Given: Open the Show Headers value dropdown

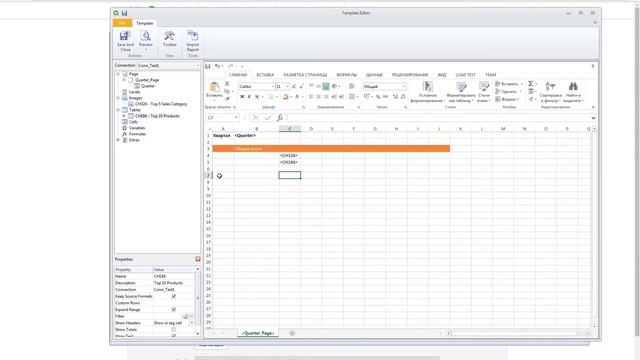Looking at the screenshot, I should (x=191, y=323).
